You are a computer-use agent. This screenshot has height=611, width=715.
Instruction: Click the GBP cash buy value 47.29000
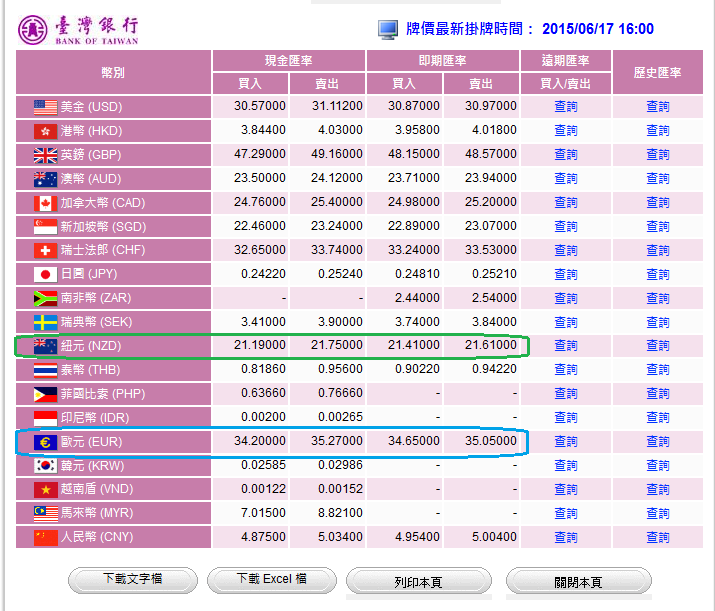(x=260, y=154)
